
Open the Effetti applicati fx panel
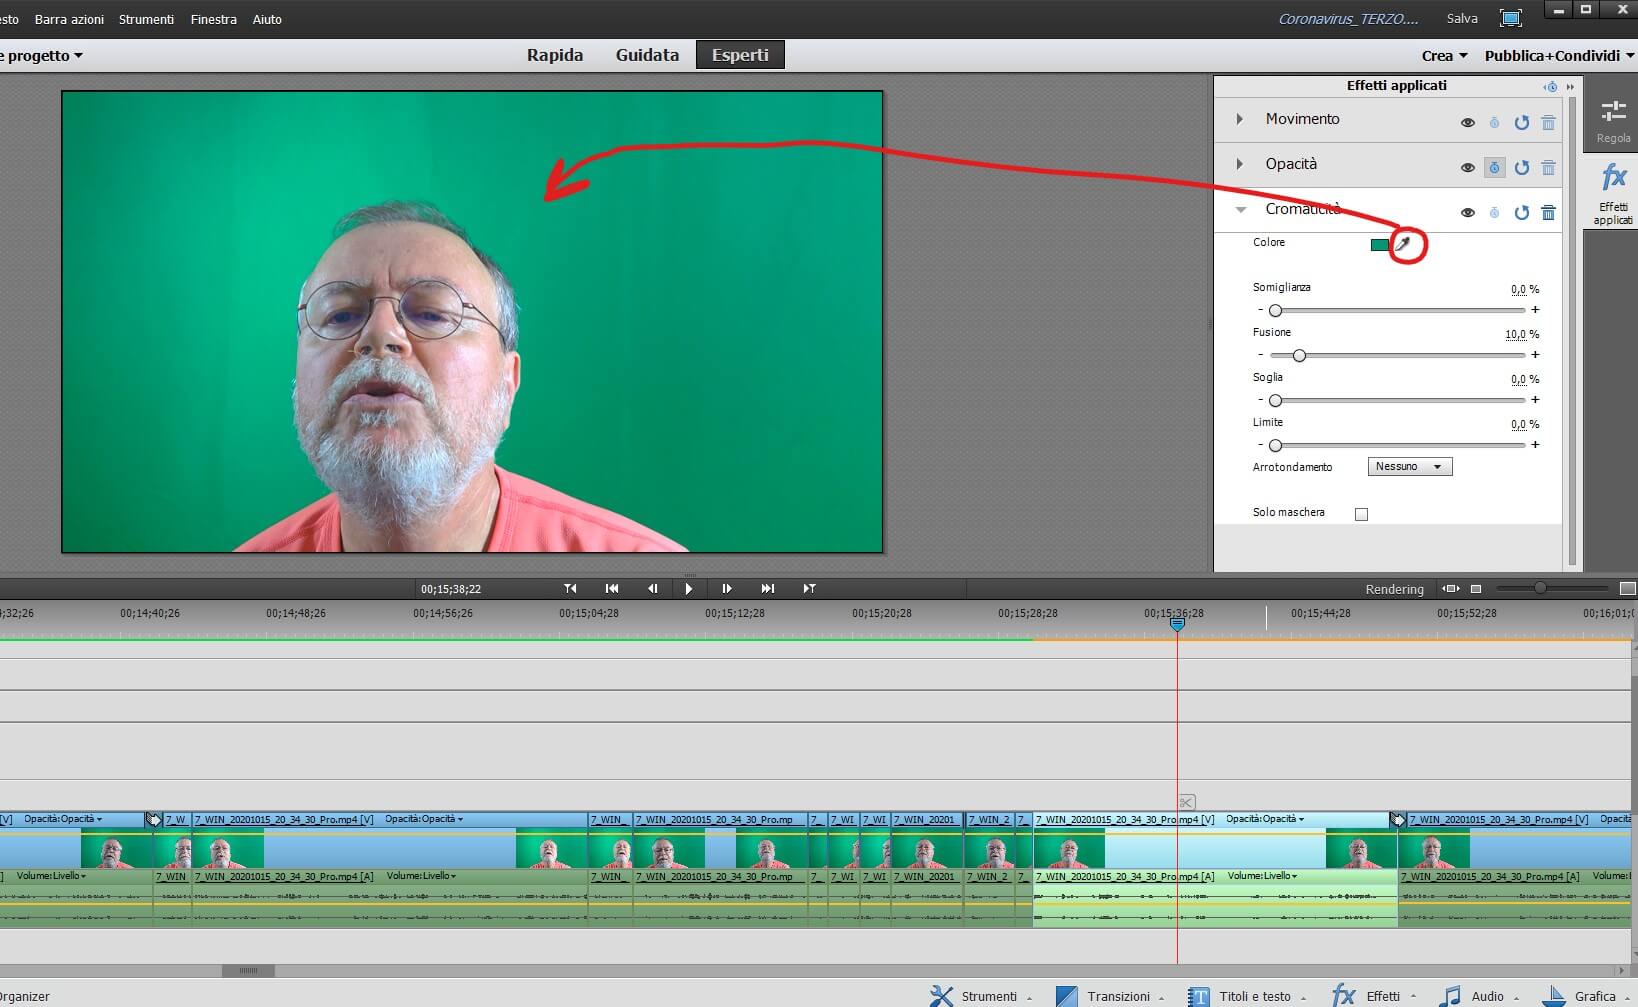coord(1612,190)
